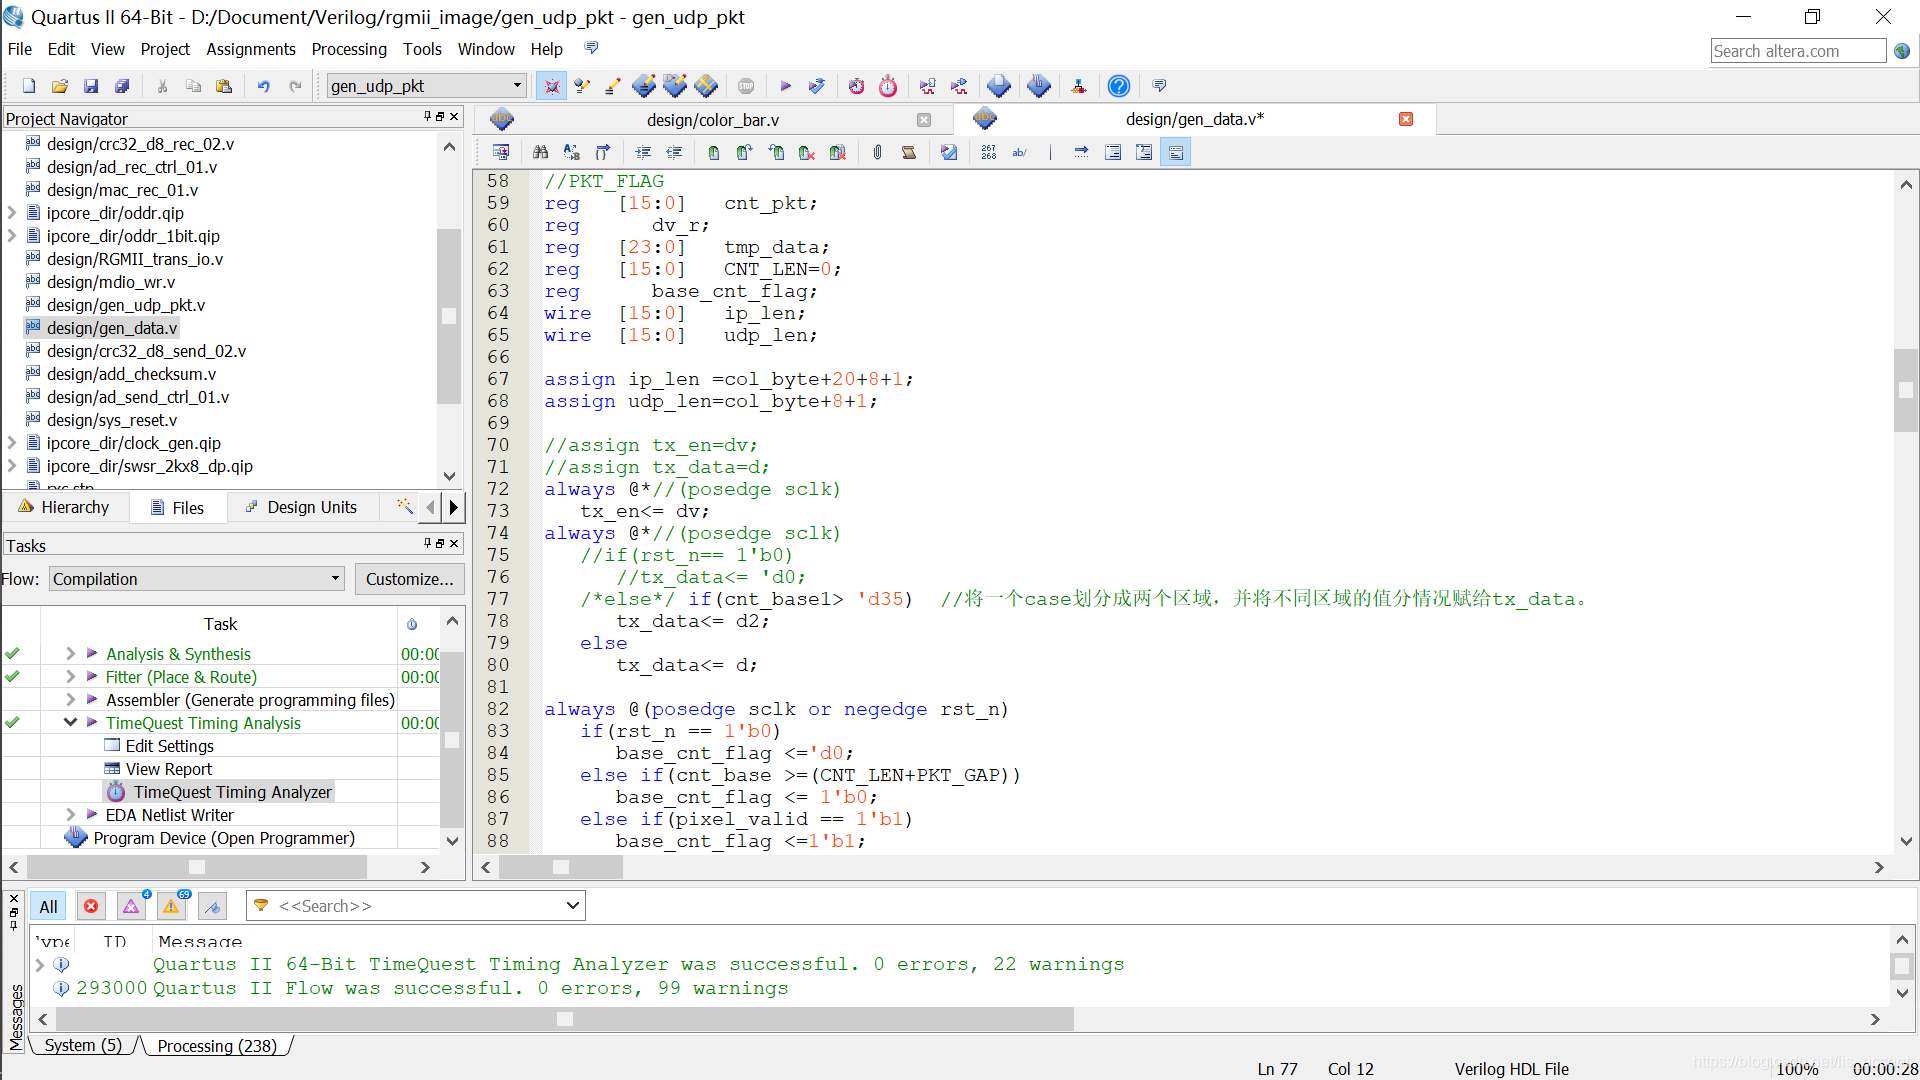1920x1080 pixels.
Task: Click the toggle bookmark icon in editor toolbar
Action: 713,152
